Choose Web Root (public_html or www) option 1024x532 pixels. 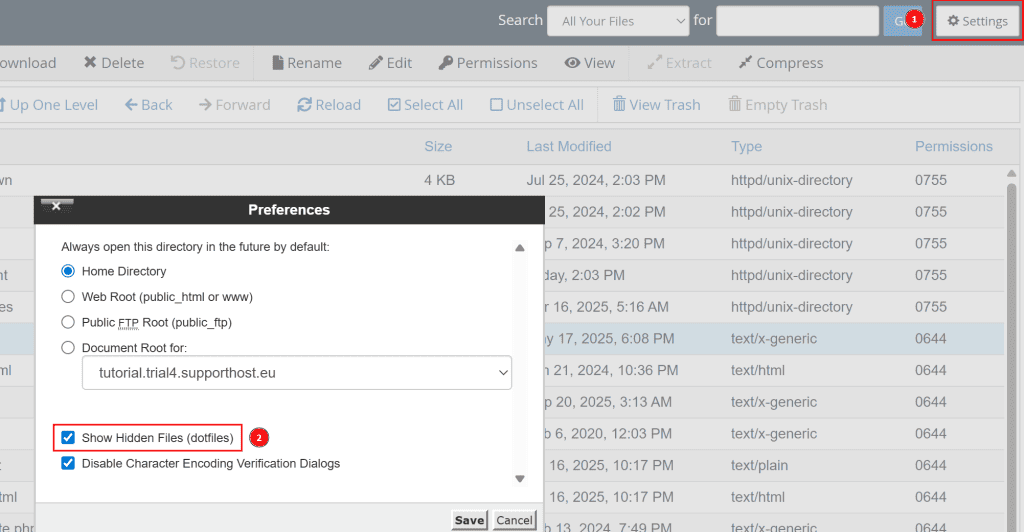click(x=68, y=297)
